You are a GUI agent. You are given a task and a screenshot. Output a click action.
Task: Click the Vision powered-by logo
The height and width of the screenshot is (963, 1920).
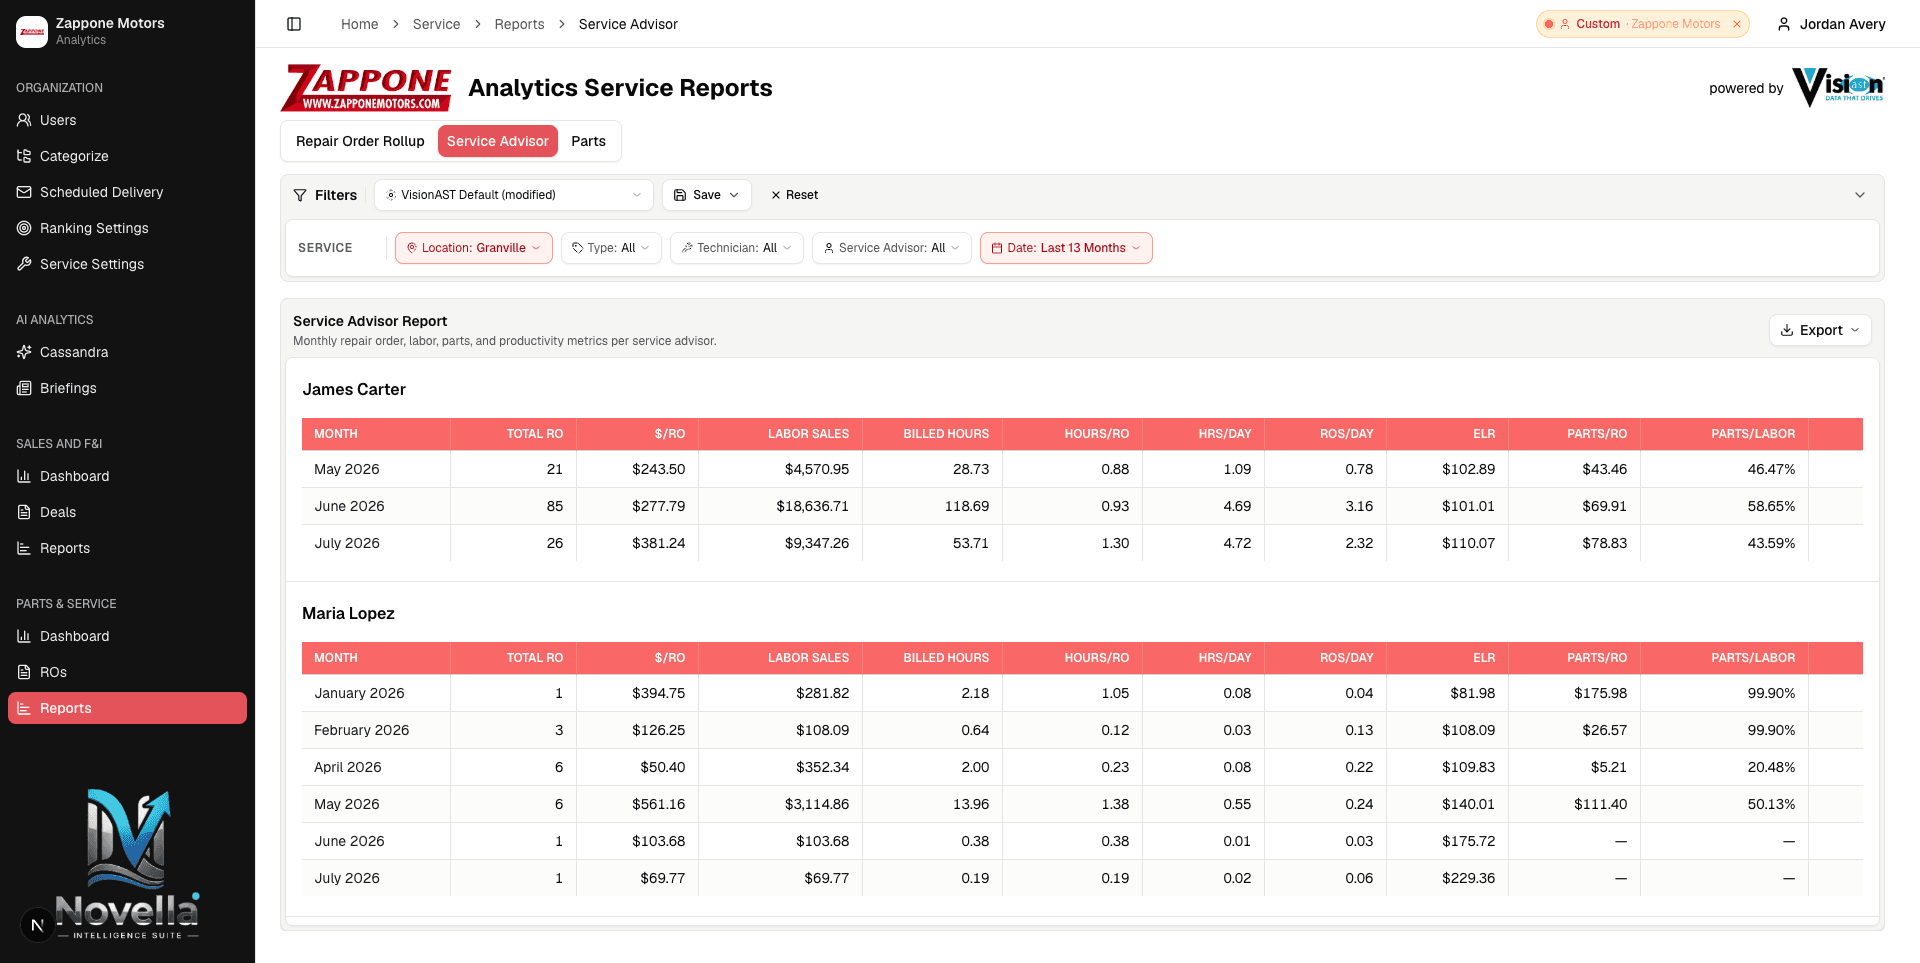[1838, 87]
